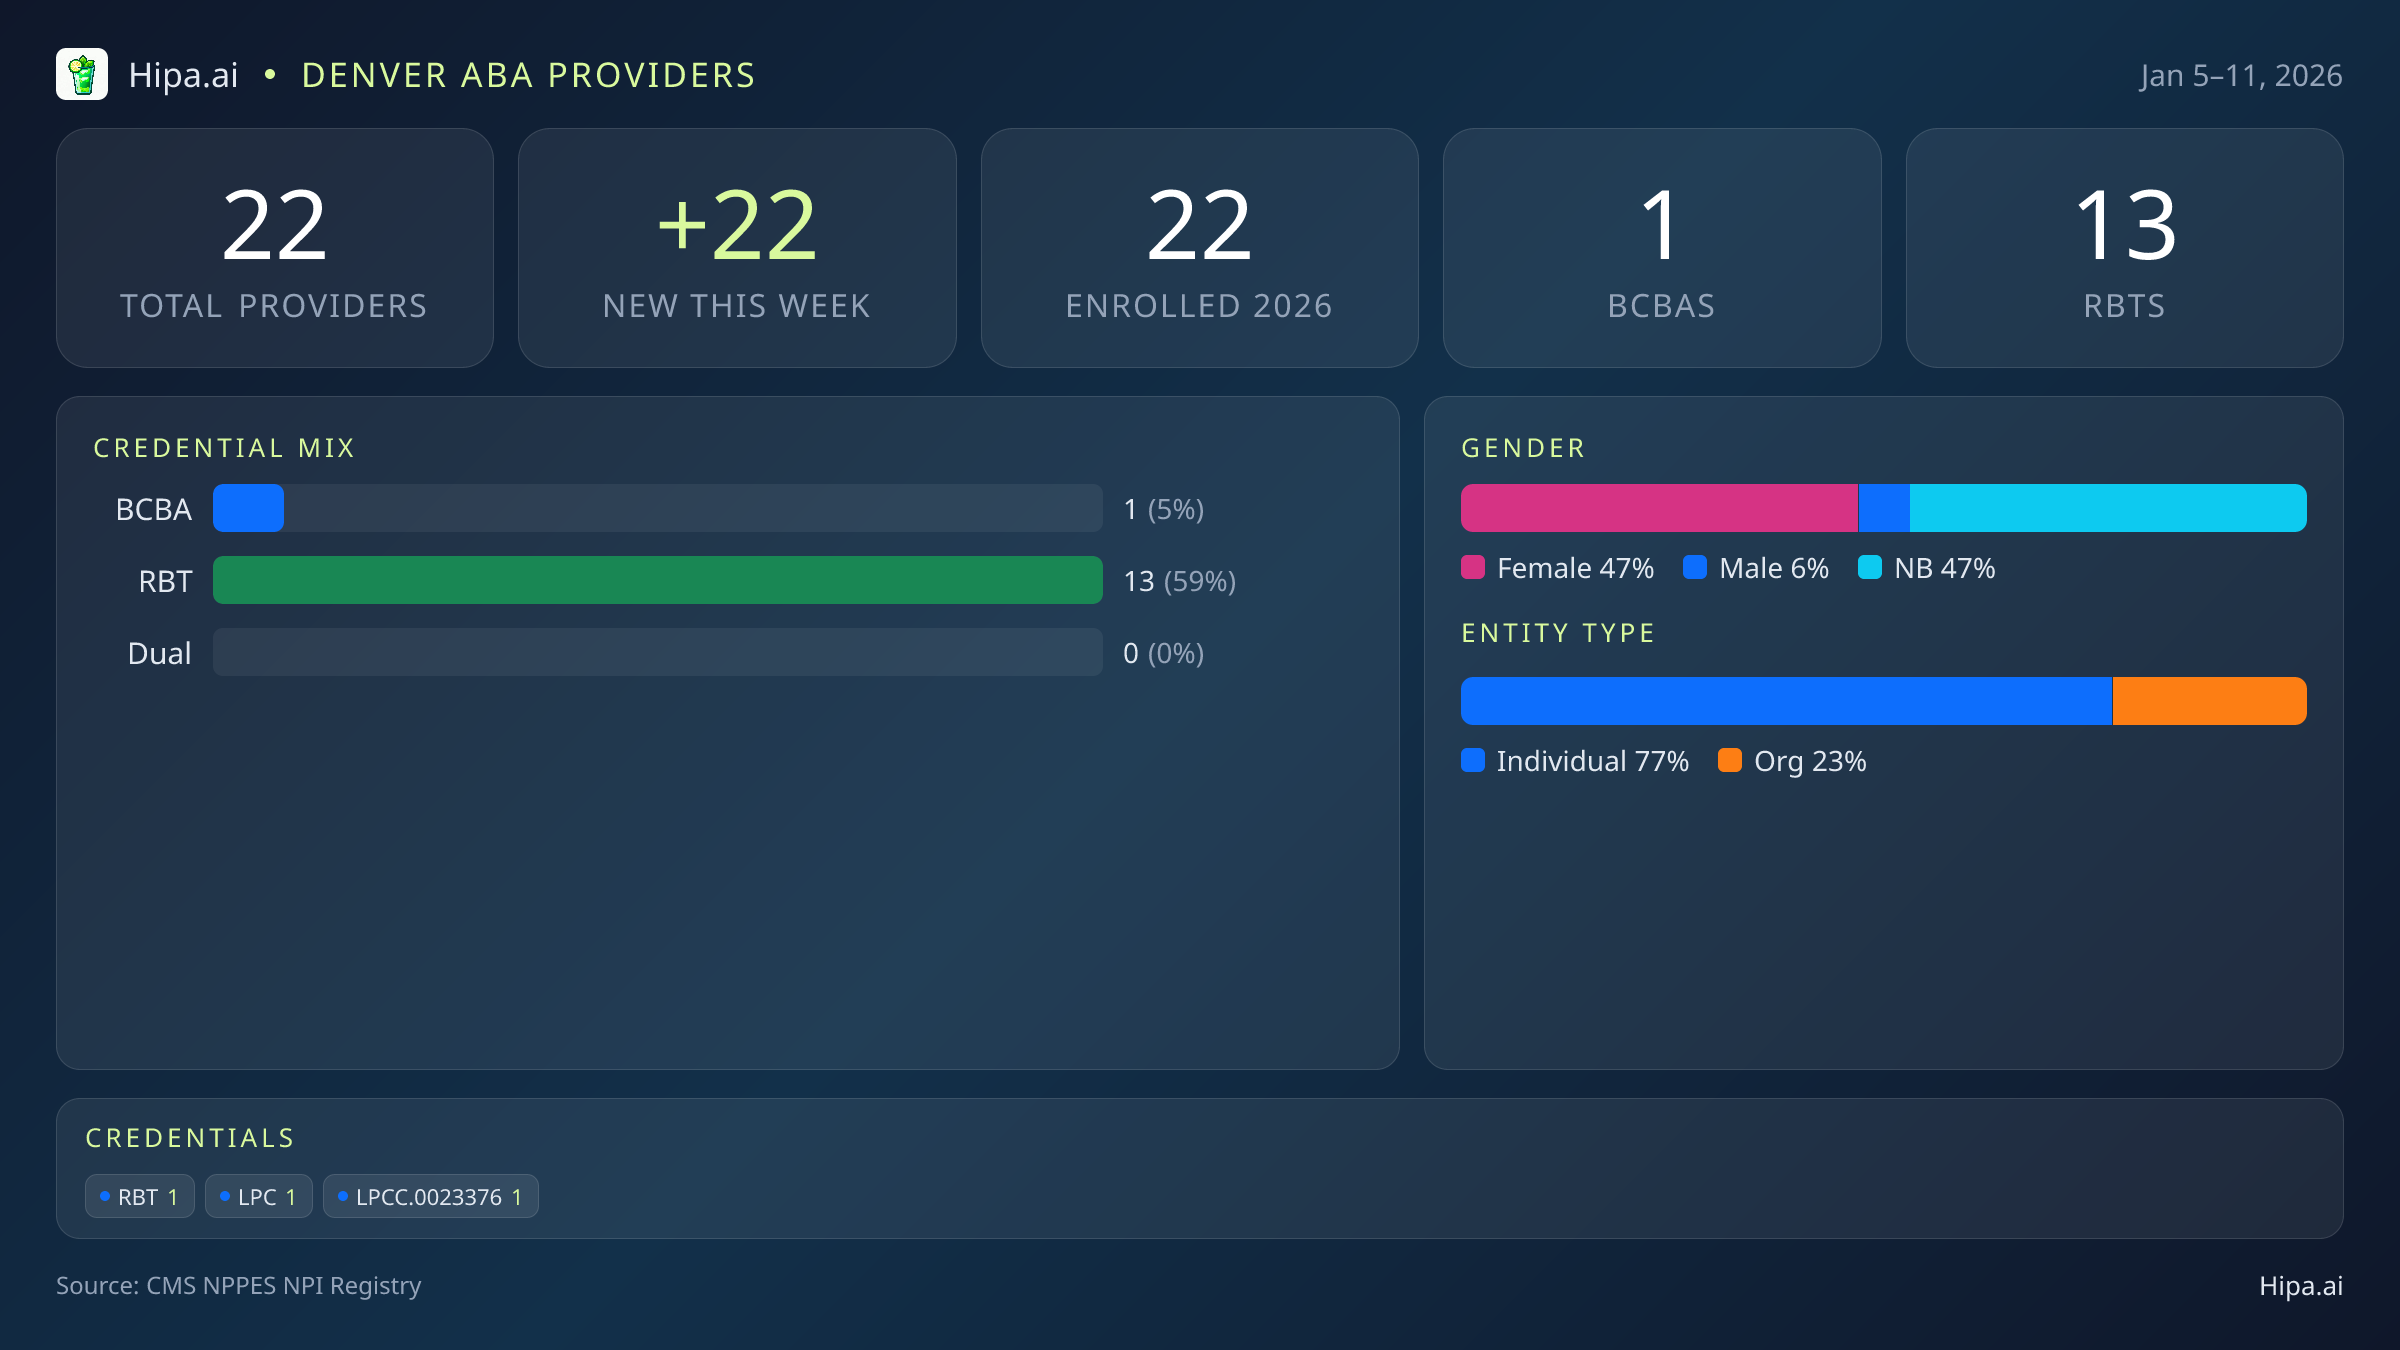
Task: Open the New This Week metric card
Action: [x=737, y=247]
